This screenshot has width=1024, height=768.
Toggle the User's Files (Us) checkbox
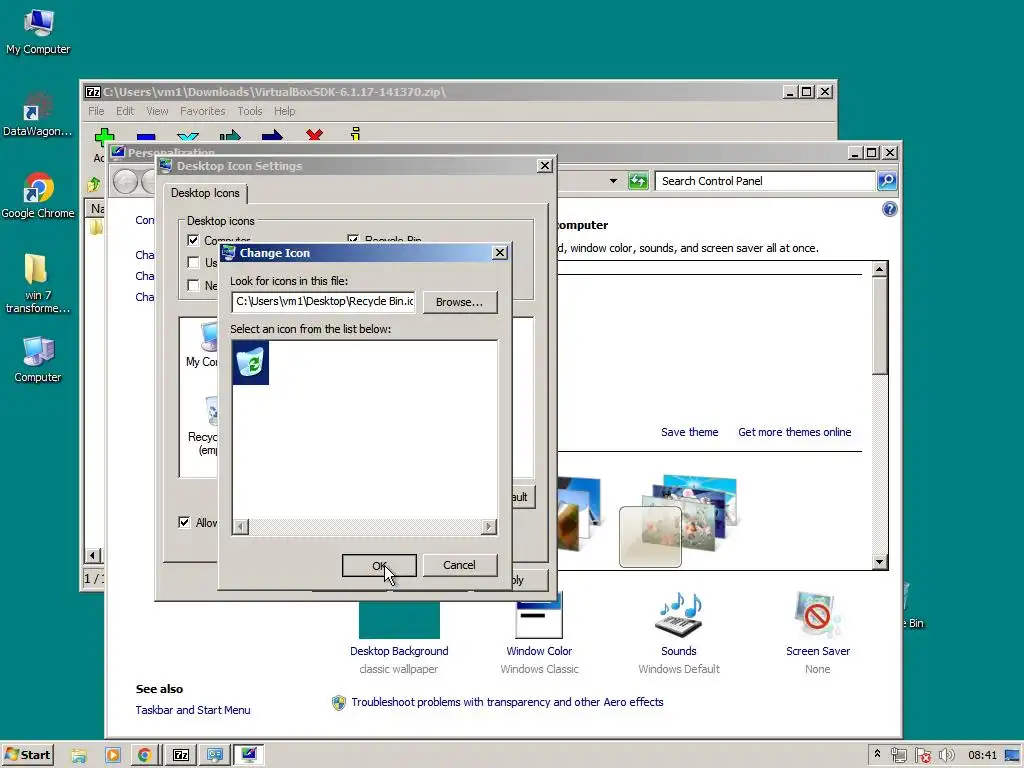coord(193,263)
